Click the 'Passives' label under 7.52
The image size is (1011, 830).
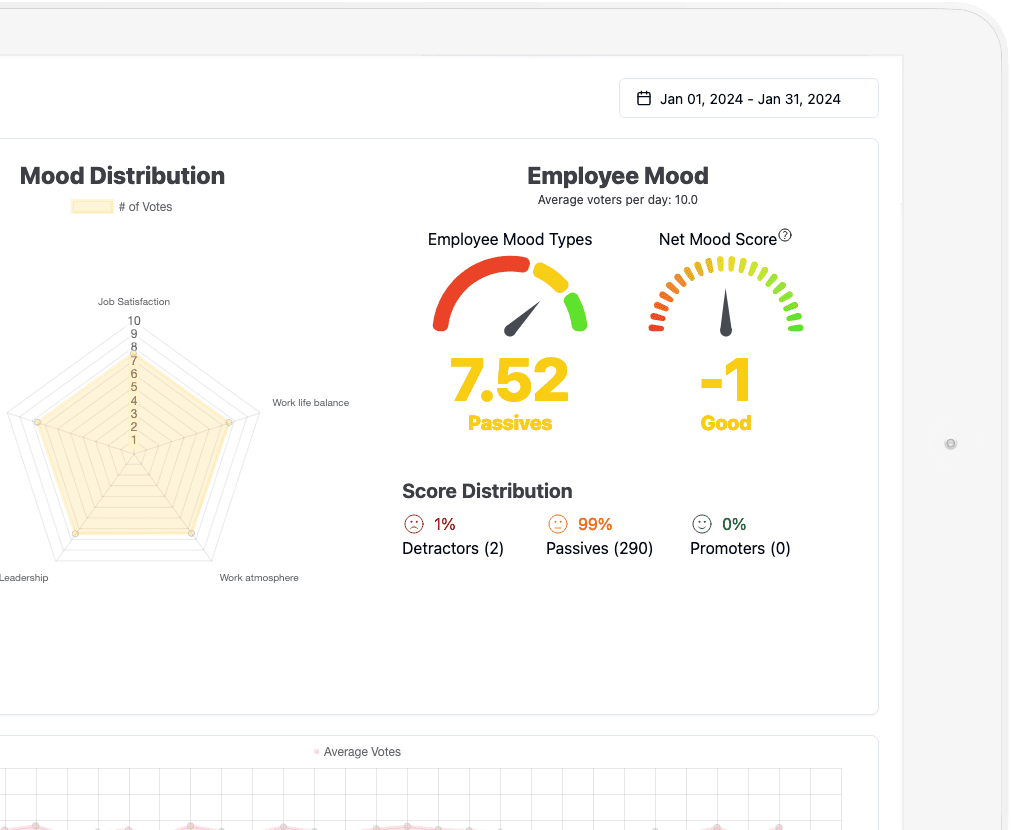coord(510,423)
